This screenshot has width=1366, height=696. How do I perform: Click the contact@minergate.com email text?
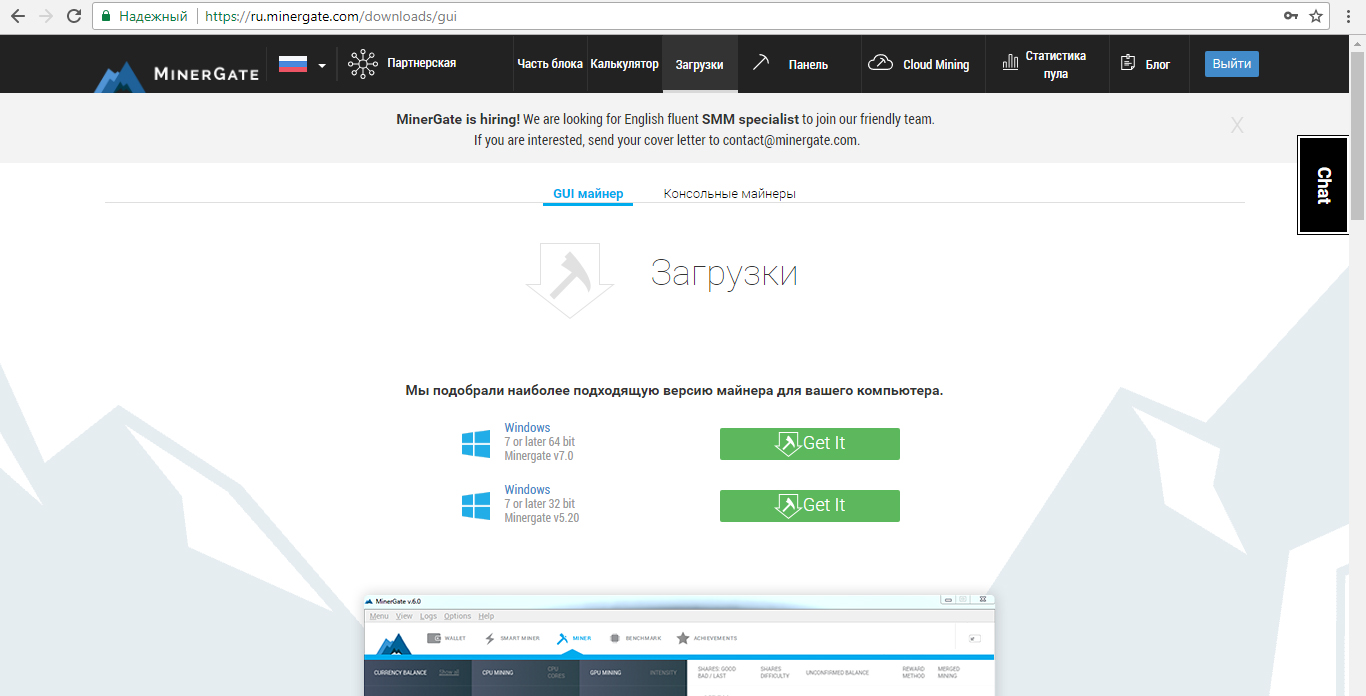(x=790, y=140)
